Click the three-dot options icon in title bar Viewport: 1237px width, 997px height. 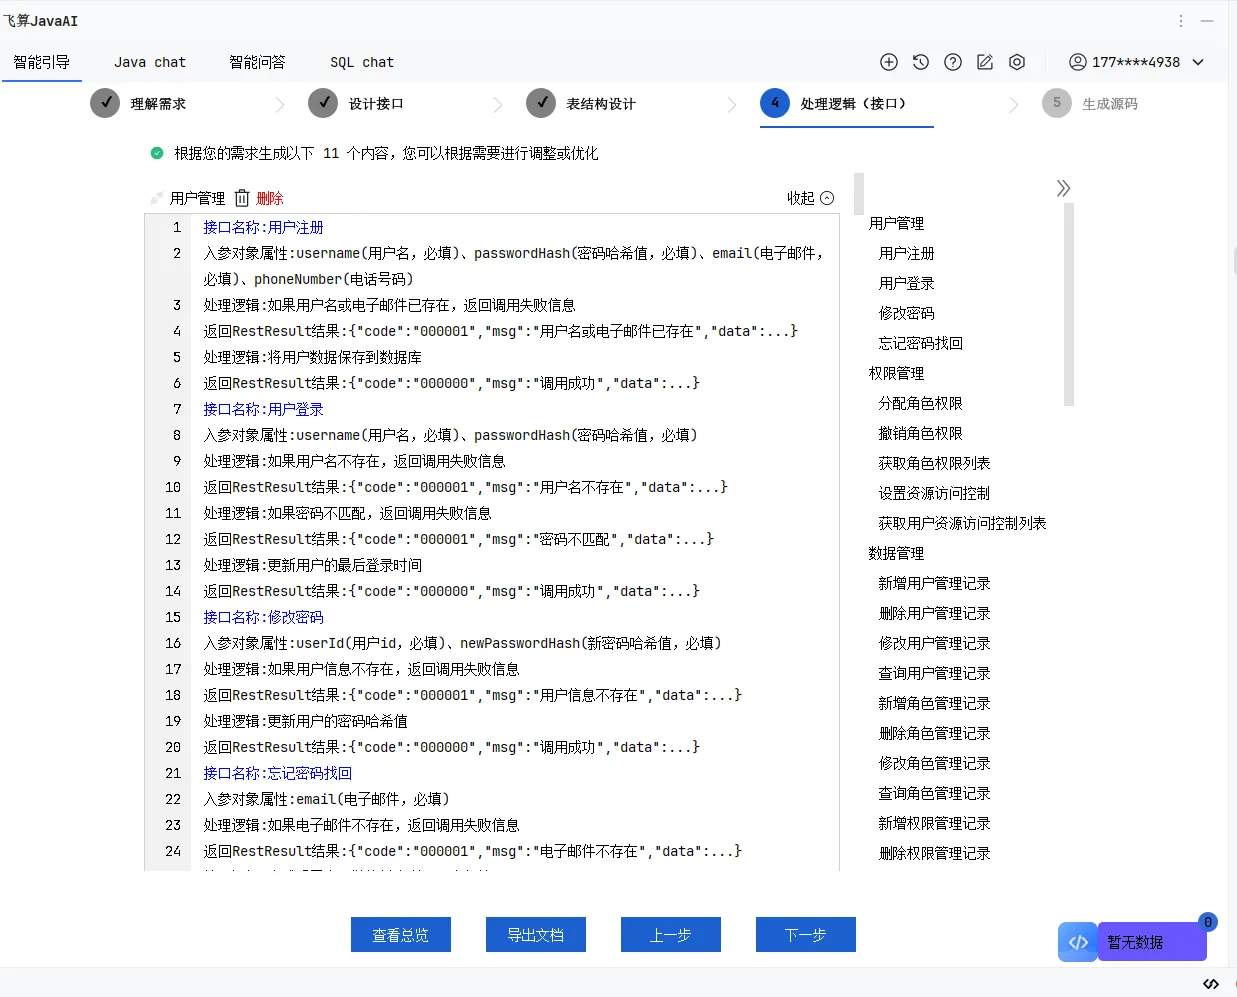click(1181, 21)
